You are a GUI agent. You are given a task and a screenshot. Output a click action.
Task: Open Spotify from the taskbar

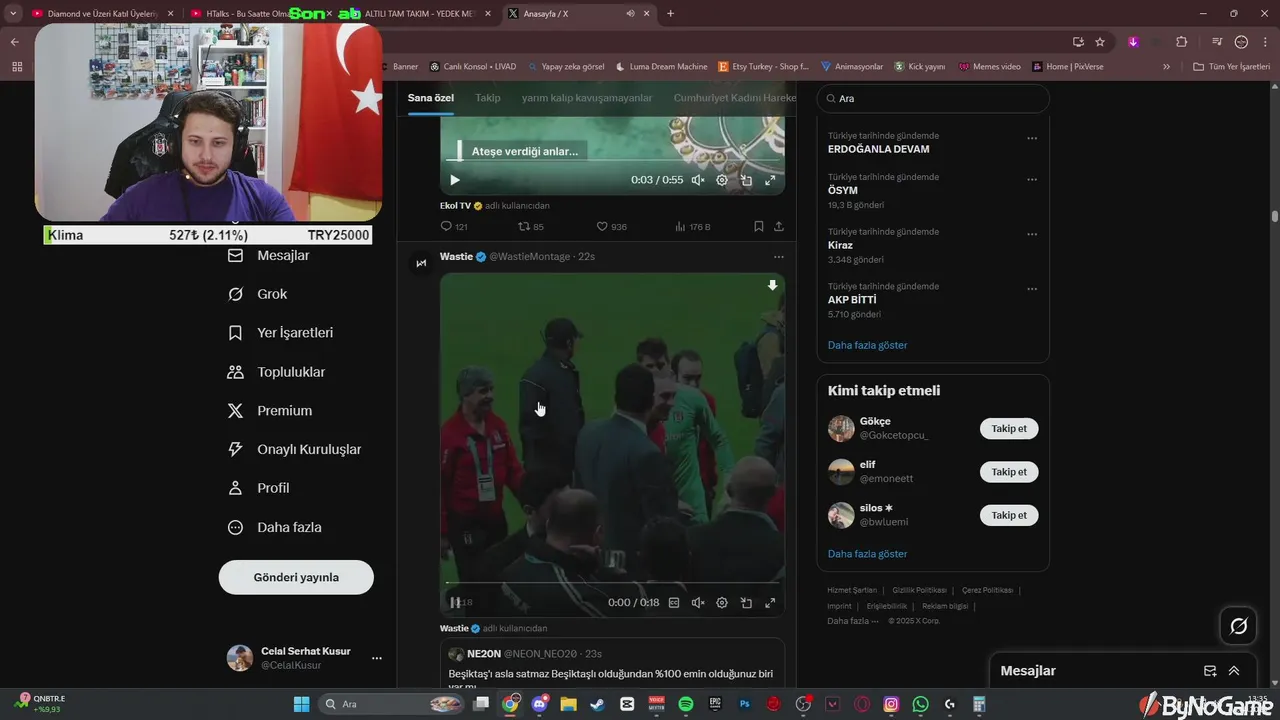686,704
